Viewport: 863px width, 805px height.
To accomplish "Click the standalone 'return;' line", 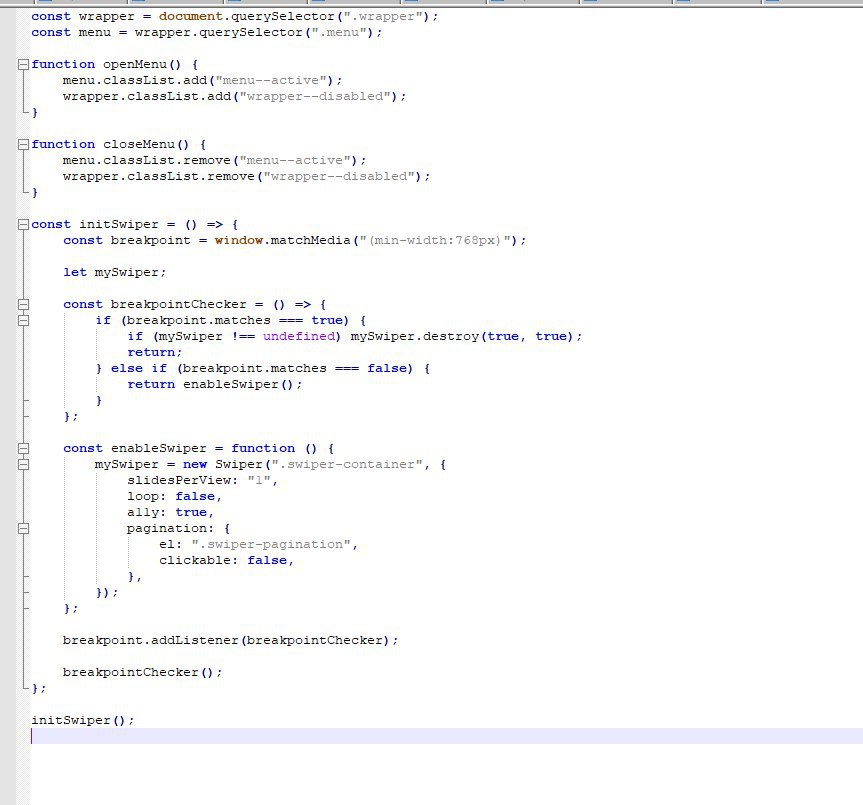I will (x=155, y=352).
